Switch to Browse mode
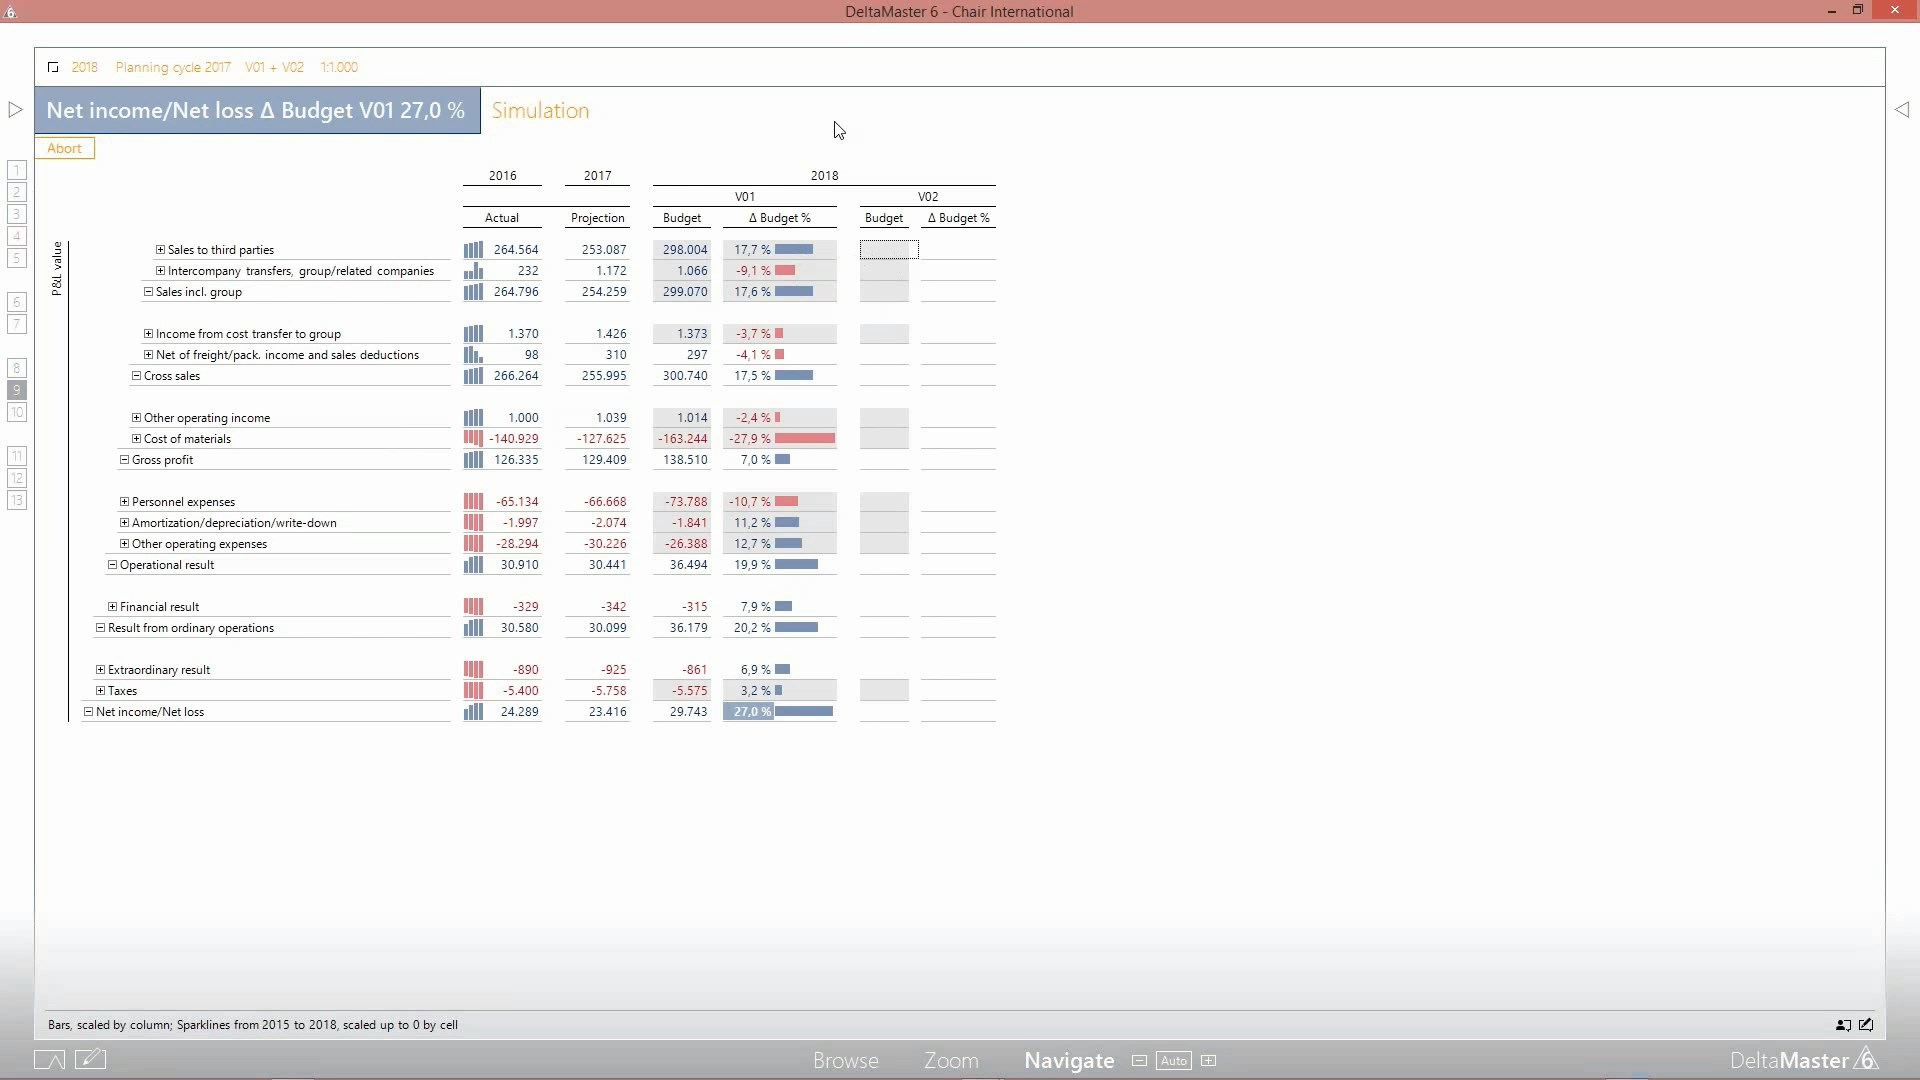1920x1080 pixels. point(845,1061)
